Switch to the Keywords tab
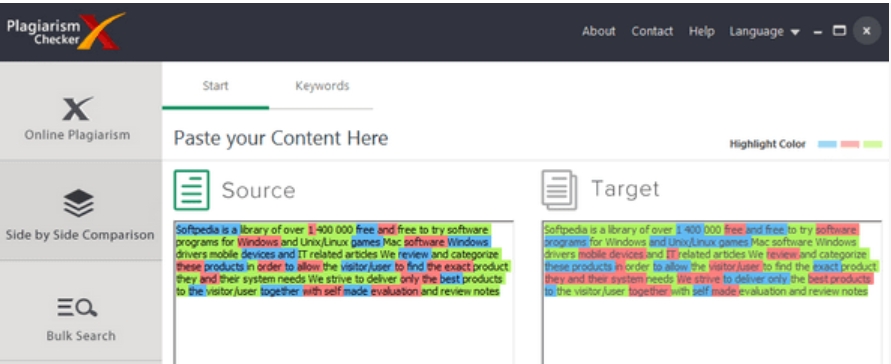Image resolution: width=891 pixels, height=364 pixels. tap(322, 86)
